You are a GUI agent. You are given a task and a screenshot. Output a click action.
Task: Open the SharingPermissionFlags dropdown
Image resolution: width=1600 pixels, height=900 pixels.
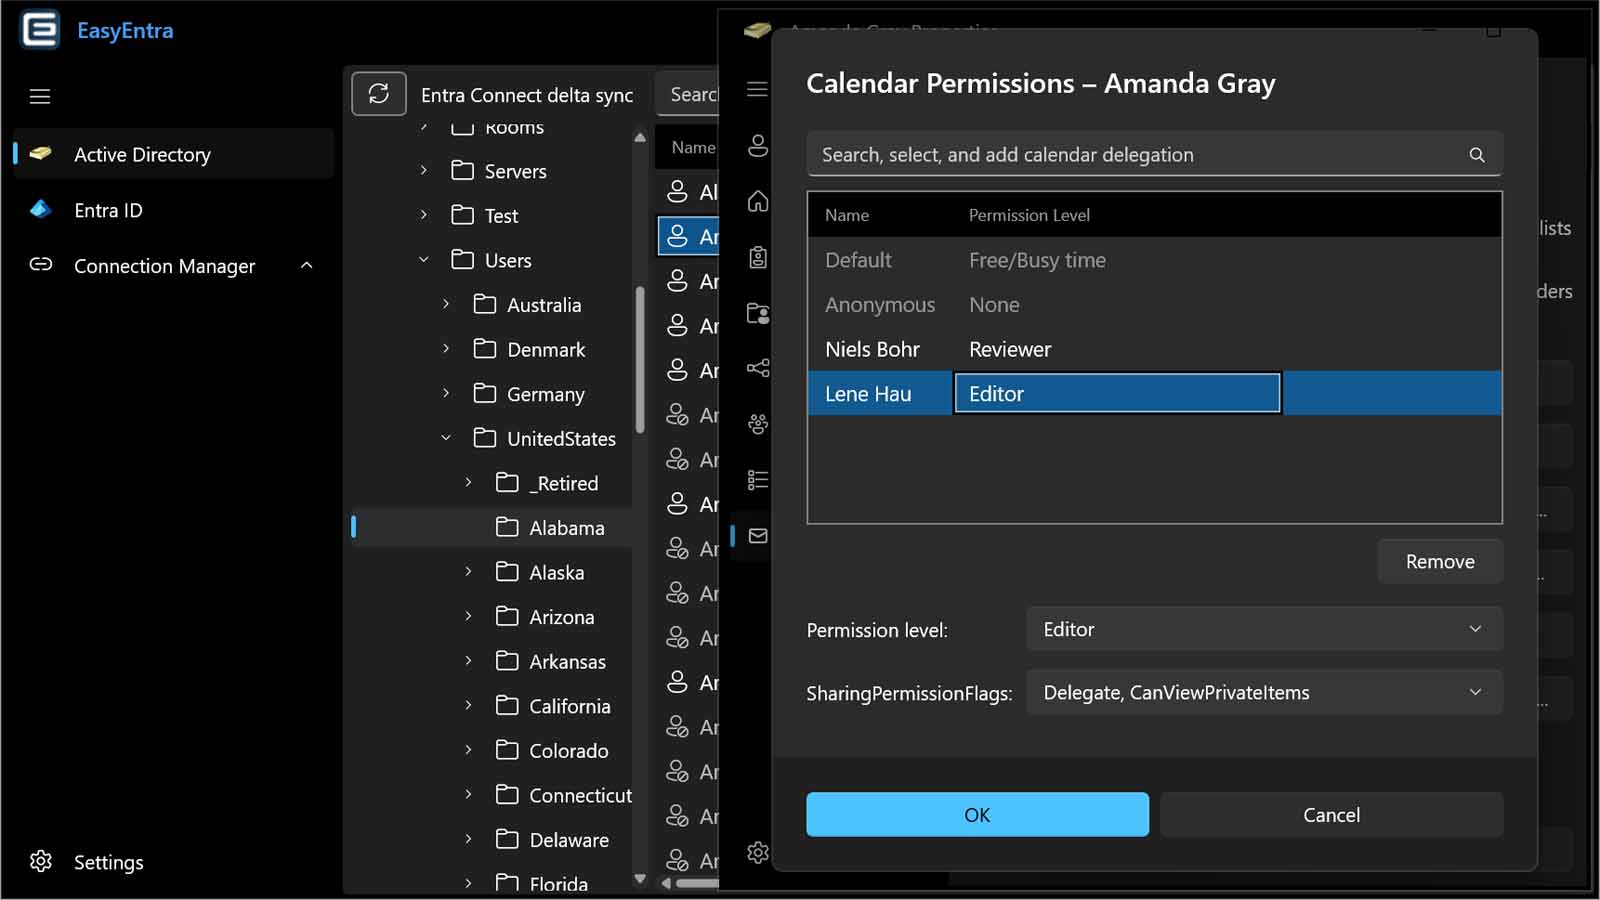tap(1264, 693)
